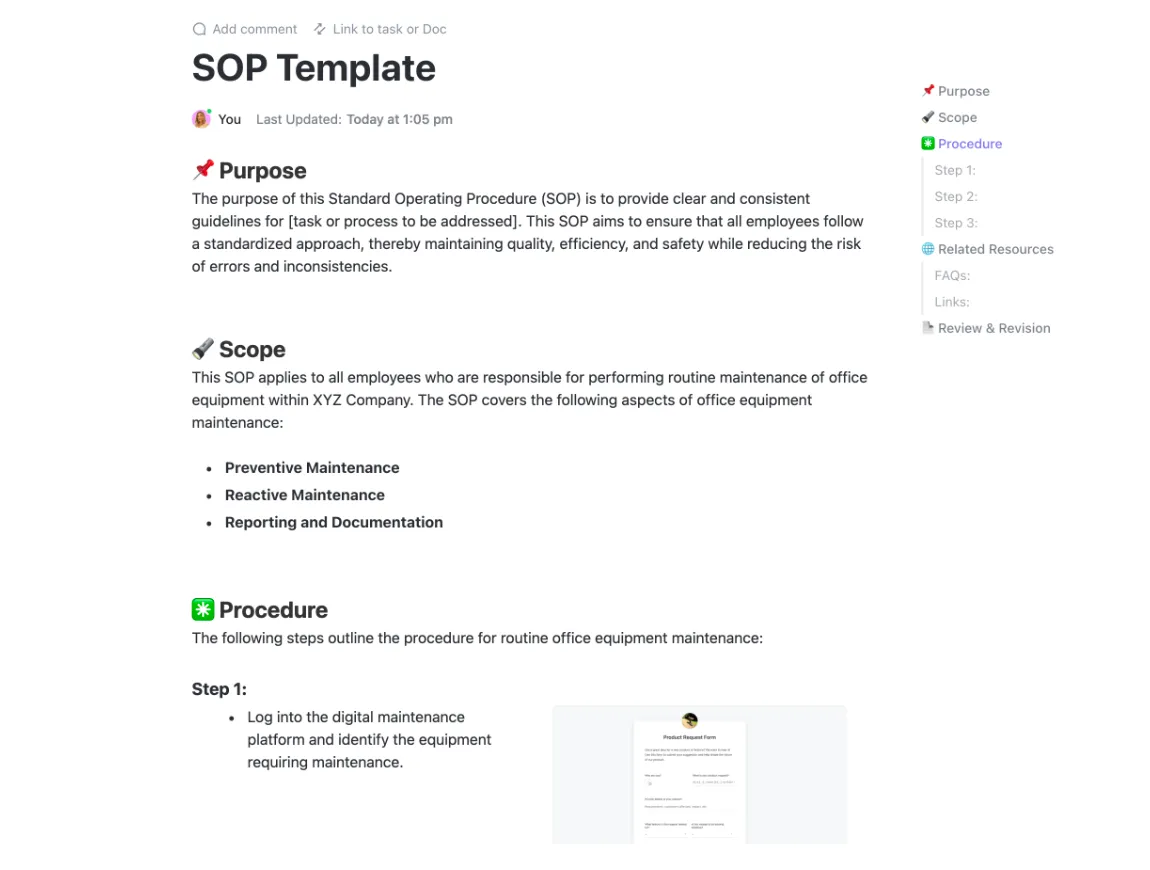Click the green asterisk icon beside Procedure heading

(203, 609)
